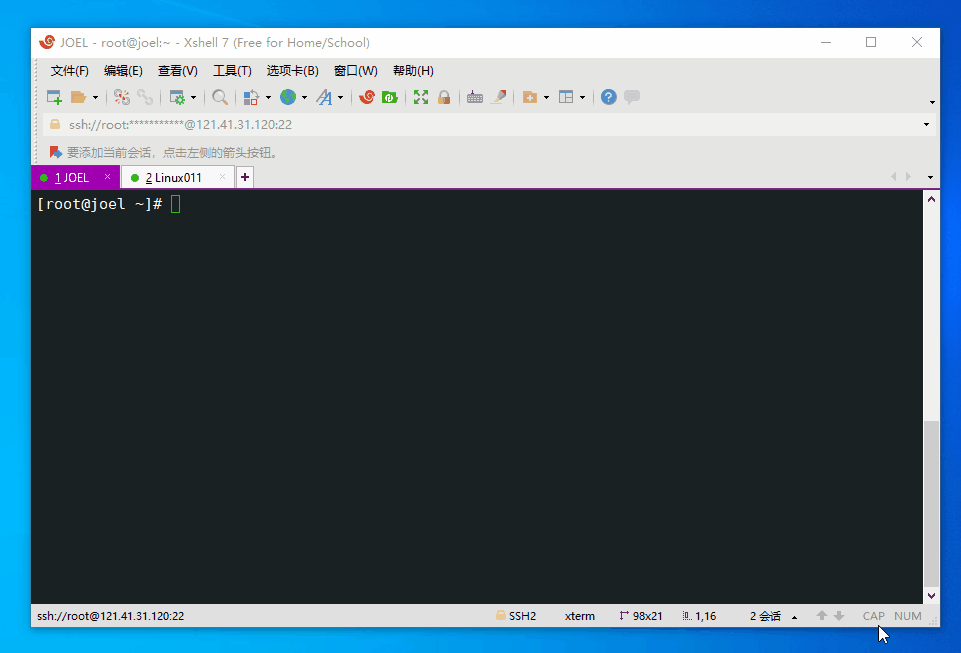
Task: Click the pane layout icon
Action: tap(566, 97)
